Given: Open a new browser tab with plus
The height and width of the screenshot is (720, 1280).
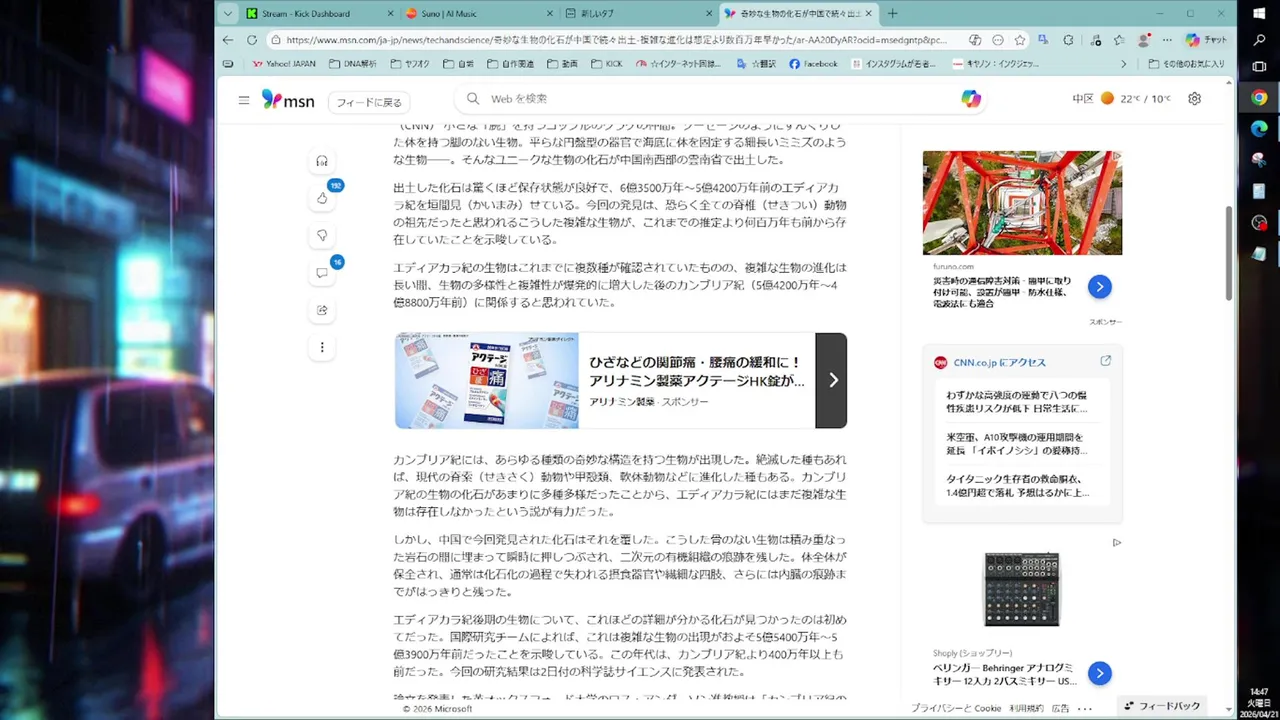Looking at the screenshot, I should (893, 14).
